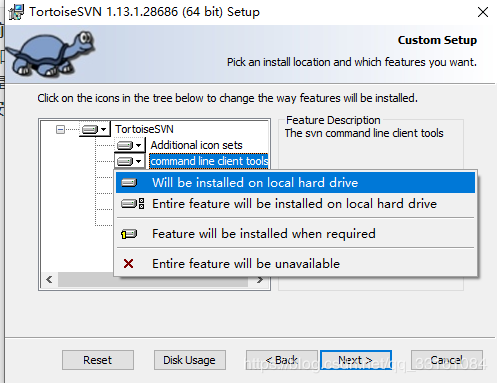Open Additional icon sets install-state dropdown
497x383 pixels.
(130, 145)
